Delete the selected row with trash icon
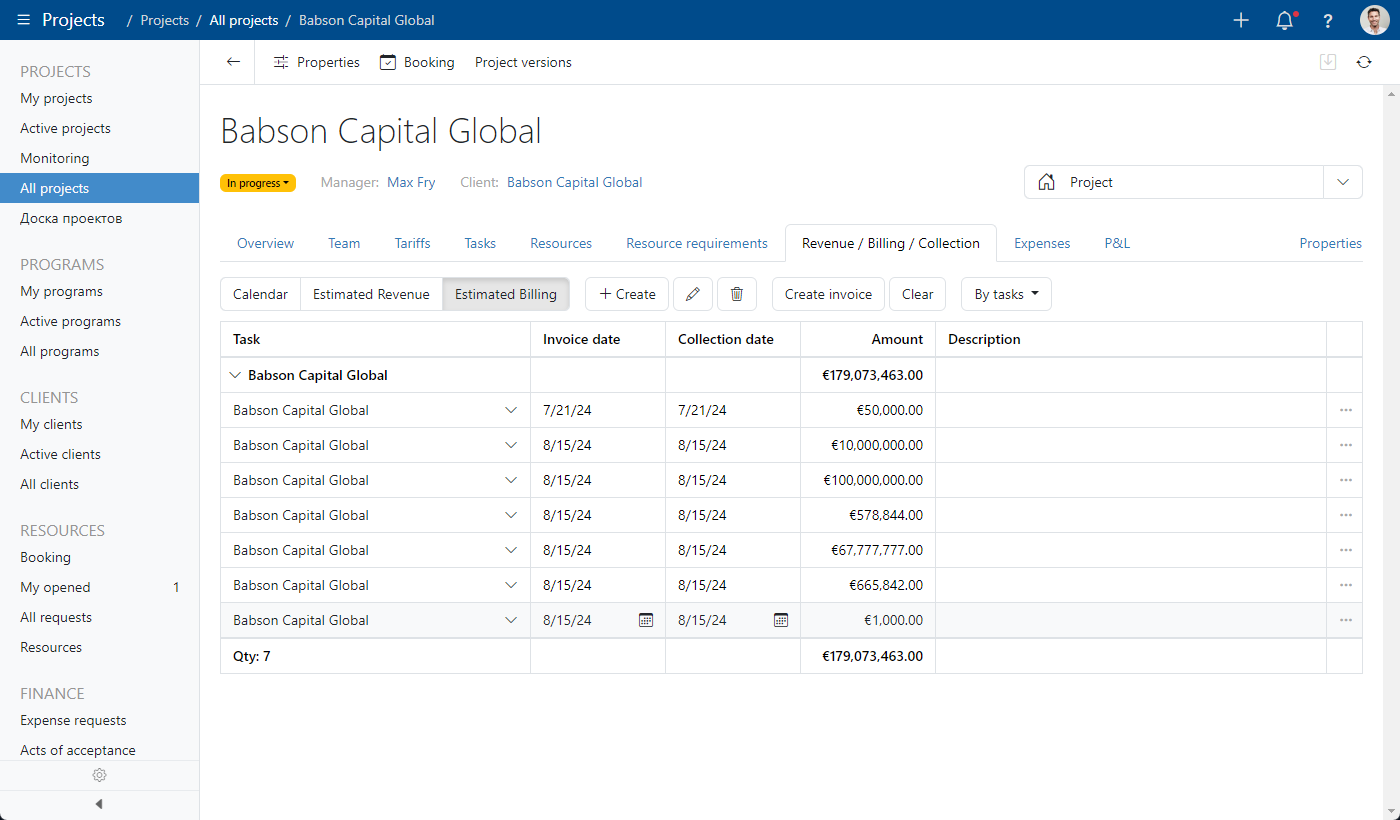Image resolution: width=1400 pixels, height=820 pixels. tap(737, 294)
